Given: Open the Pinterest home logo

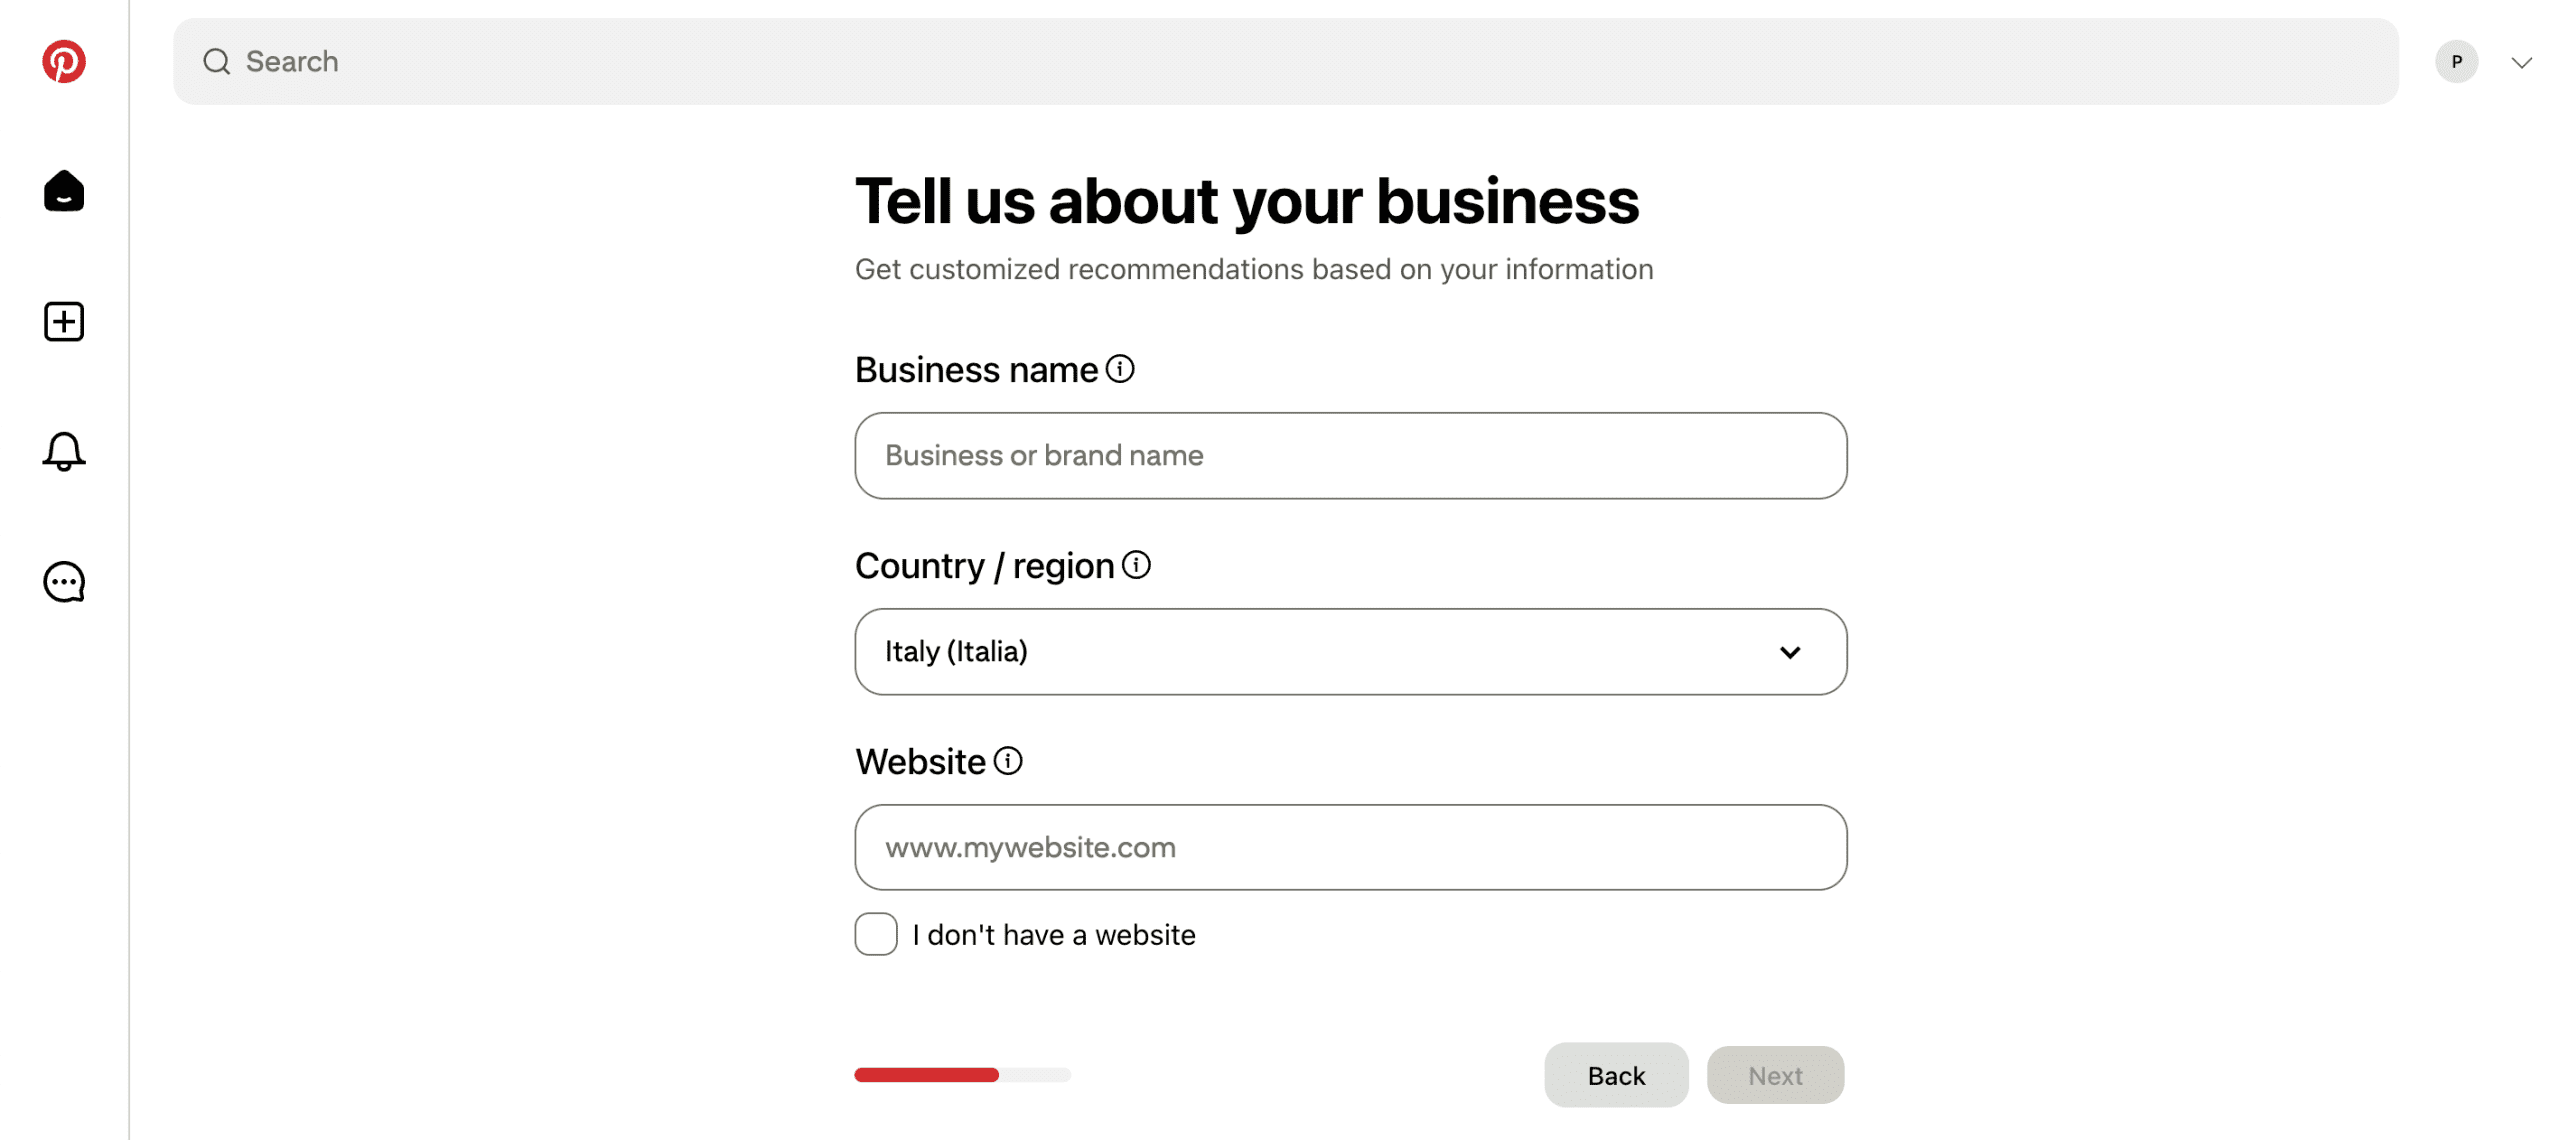Looking at the screenshot, I should [63, 62].
